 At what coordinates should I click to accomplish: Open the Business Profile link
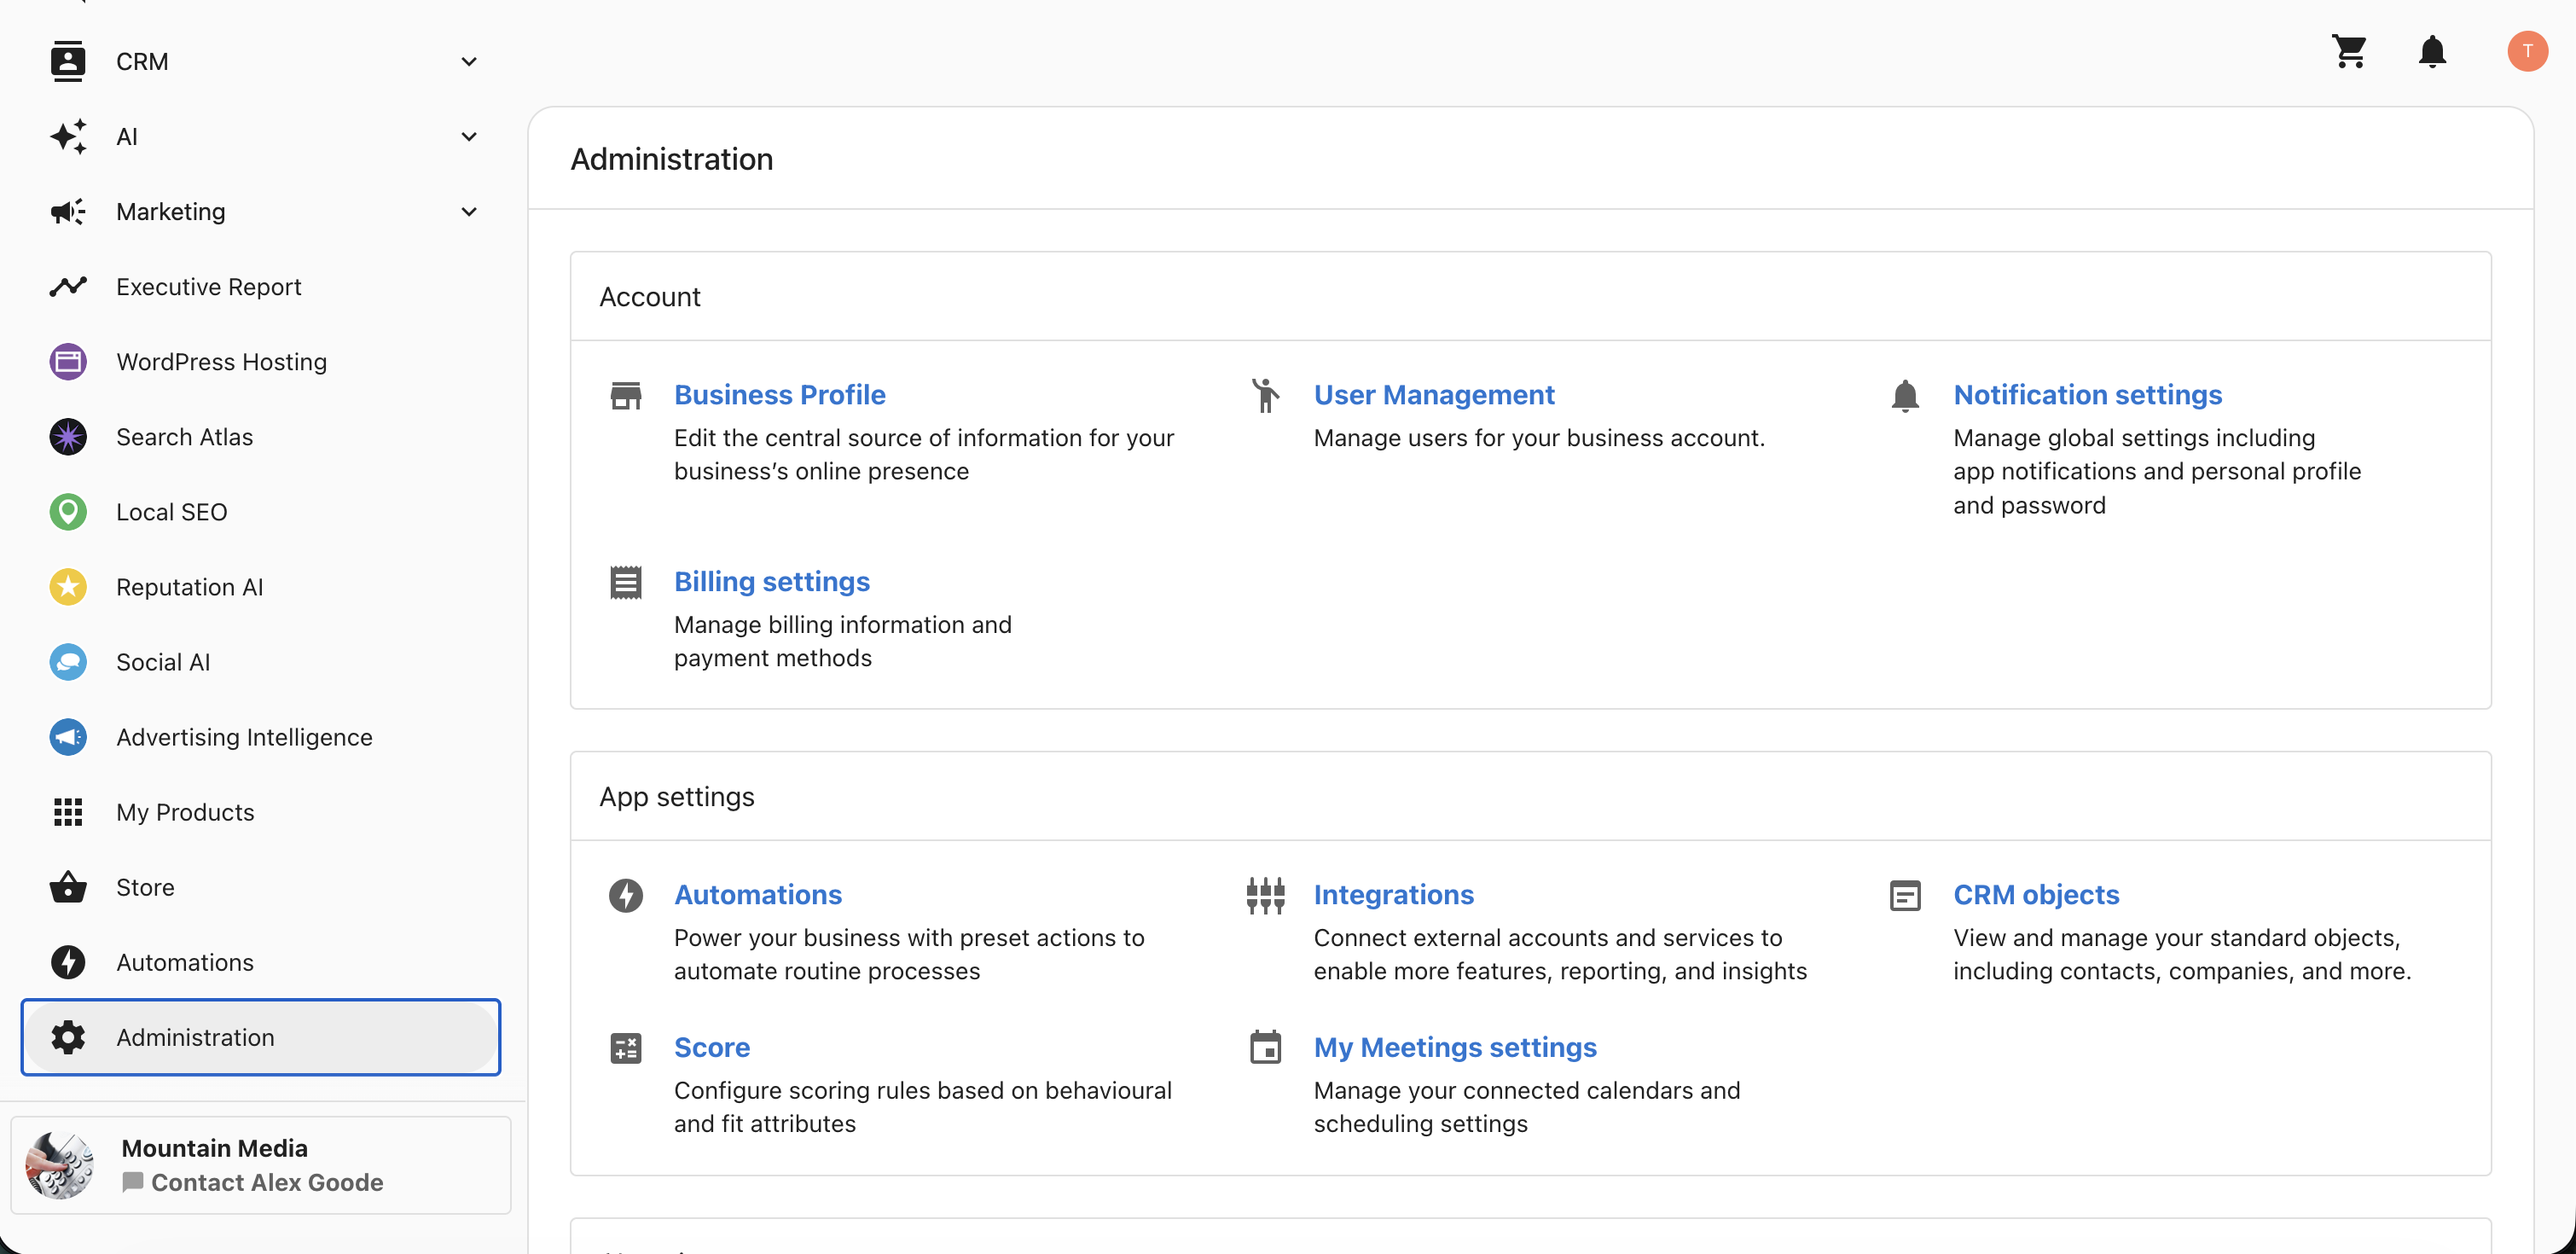pyautogui.click(x=779, y=394)
